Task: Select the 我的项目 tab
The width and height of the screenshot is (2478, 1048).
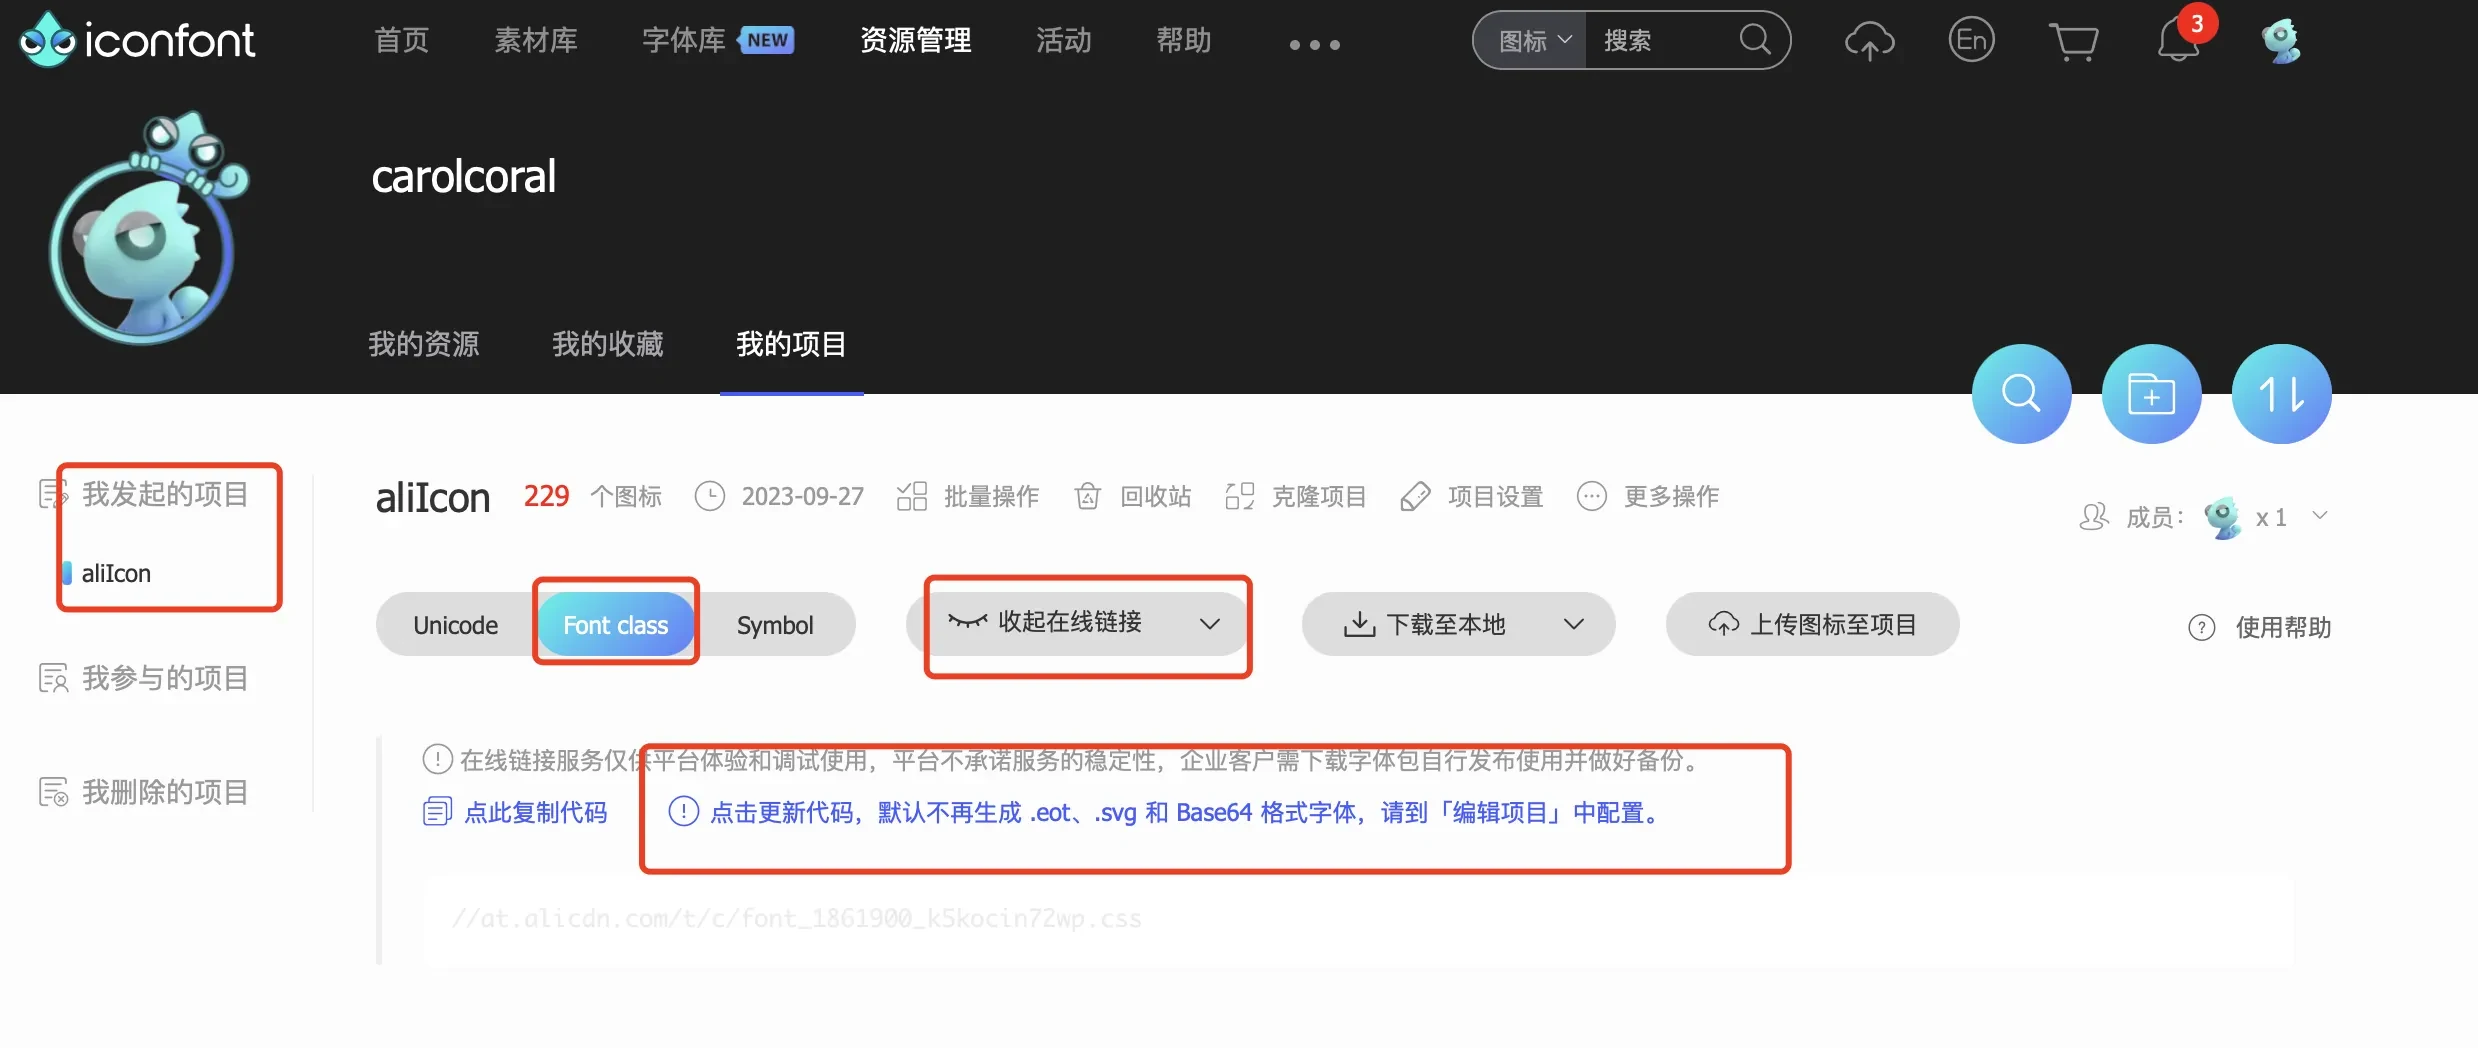Action: click(791, 344)
